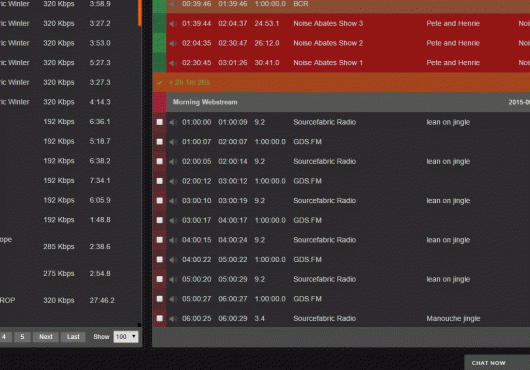Tick checkbox for Manouche jingle row
Image resolution: width=530 pixels, height=370 pixels.
click(160, 318)
